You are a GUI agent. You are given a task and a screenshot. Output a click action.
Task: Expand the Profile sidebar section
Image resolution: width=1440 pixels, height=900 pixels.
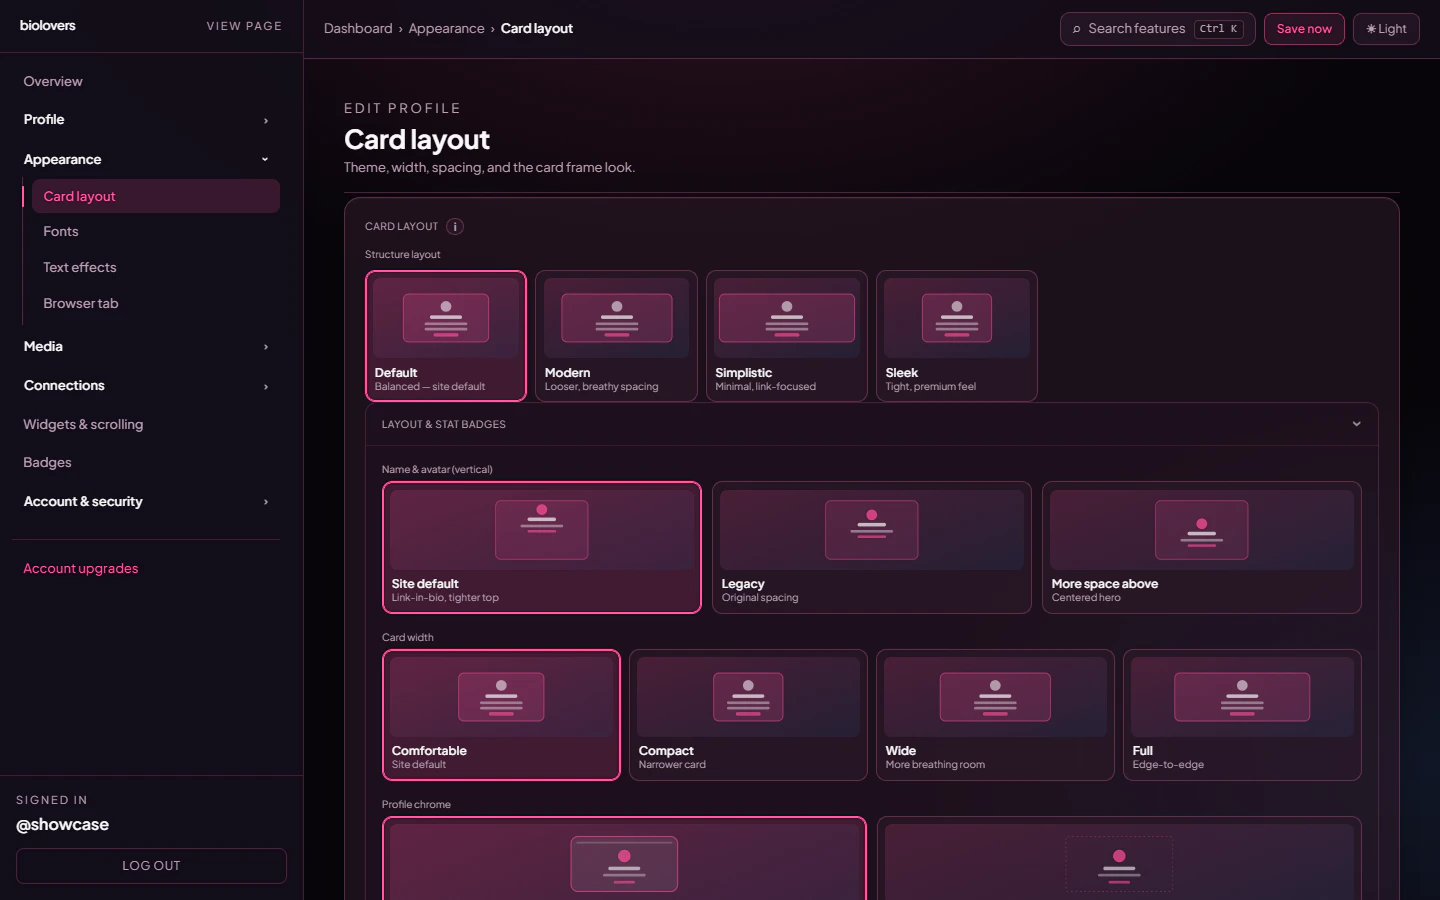[x=146, y=120]
